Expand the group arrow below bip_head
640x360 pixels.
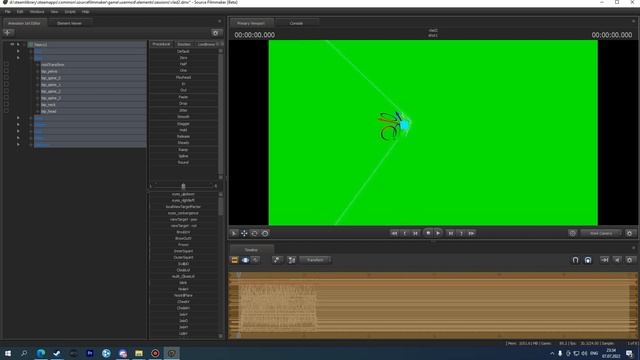(x=18, y=118)
